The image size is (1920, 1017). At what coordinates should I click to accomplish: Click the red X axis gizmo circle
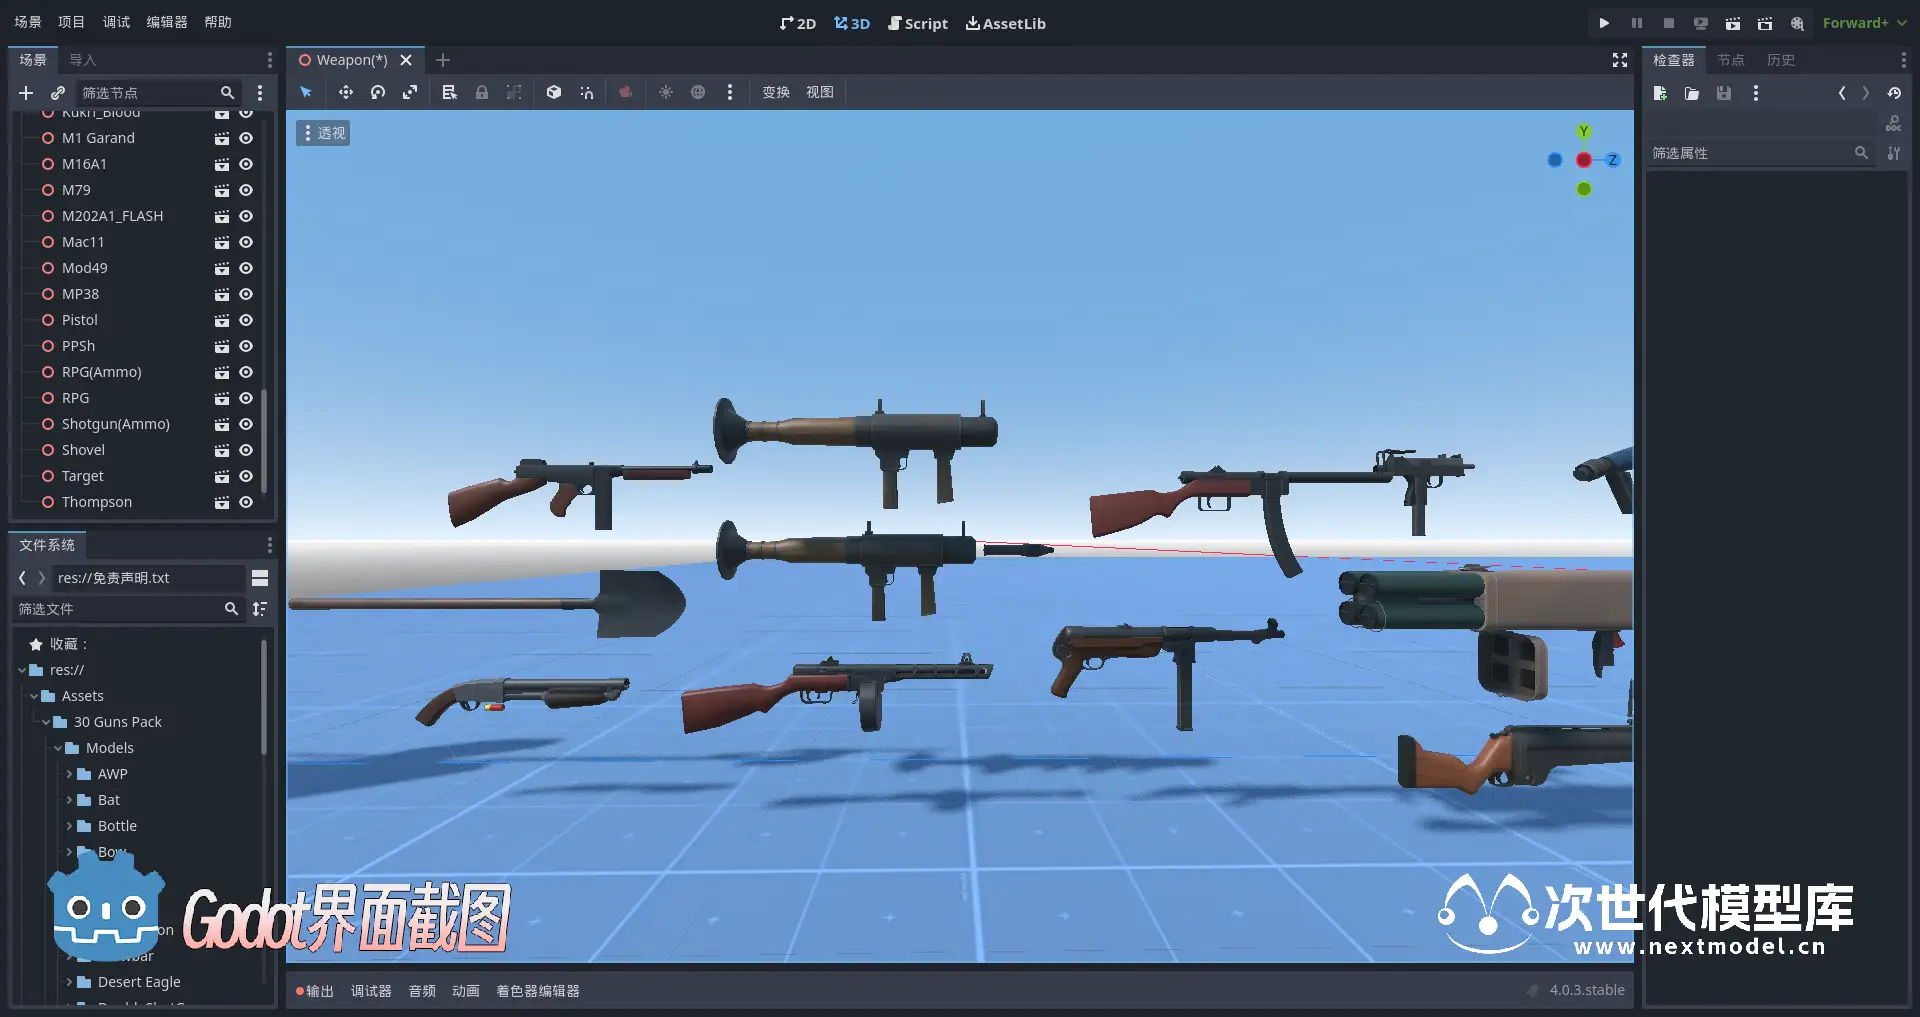point(1584,160)
